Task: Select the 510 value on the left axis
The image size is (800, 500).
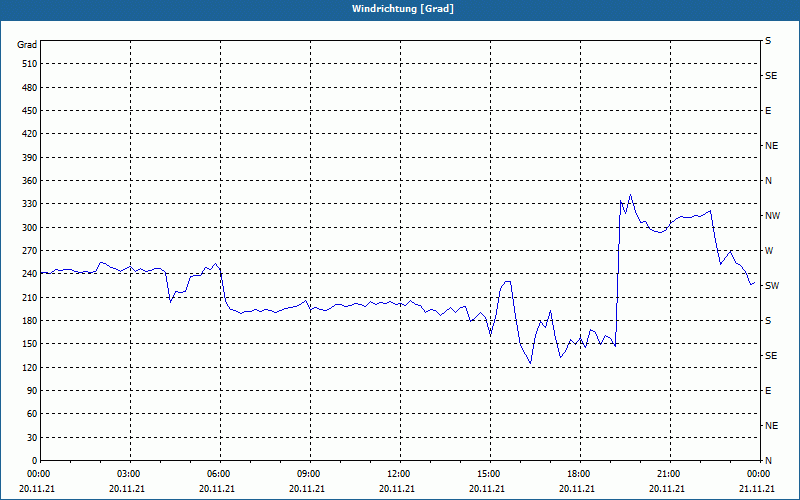Action: pos(30,64)
